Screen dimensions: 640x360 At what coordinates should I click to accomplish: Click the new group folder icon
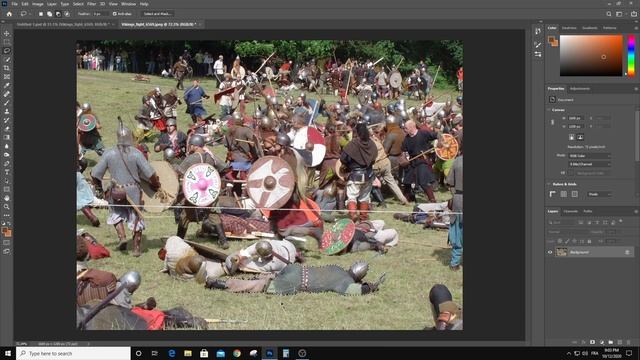[611, 342]
